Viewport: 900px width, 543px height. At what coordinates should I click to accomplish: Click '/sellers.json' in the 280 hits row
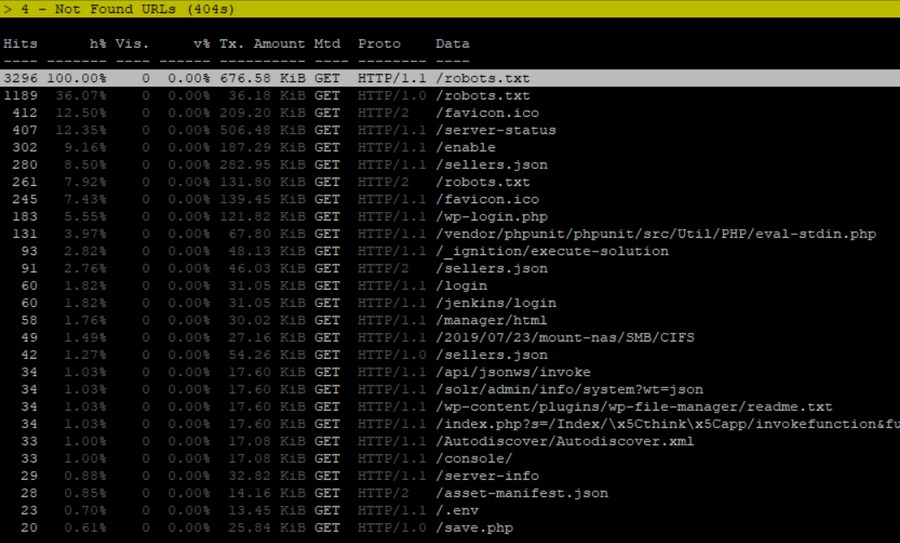click(491, 164)
